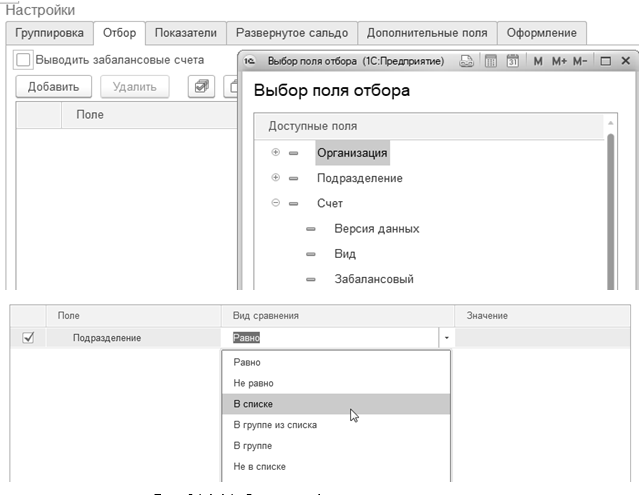The width and height of the screenshot is (643, 495).
Task: Go to Дополнительные поля tab
Action: [x=427, y=33]
